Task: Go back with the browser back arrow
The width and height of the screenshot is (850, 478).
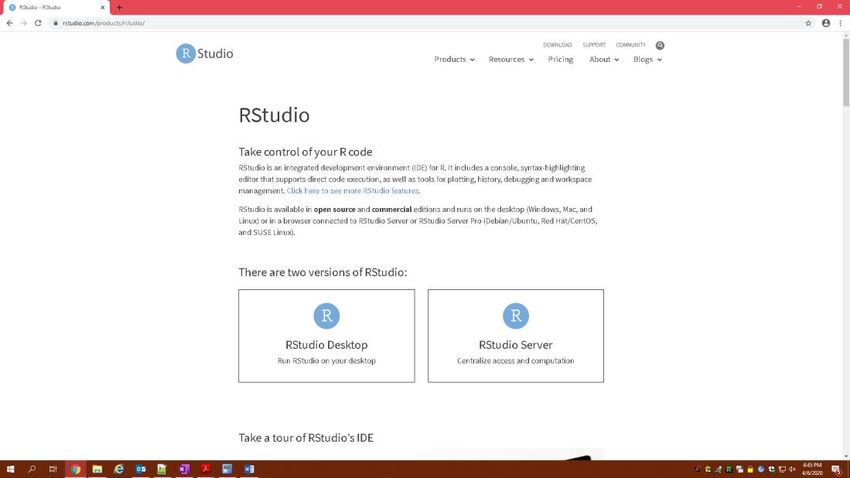Action: coord(10,23)
